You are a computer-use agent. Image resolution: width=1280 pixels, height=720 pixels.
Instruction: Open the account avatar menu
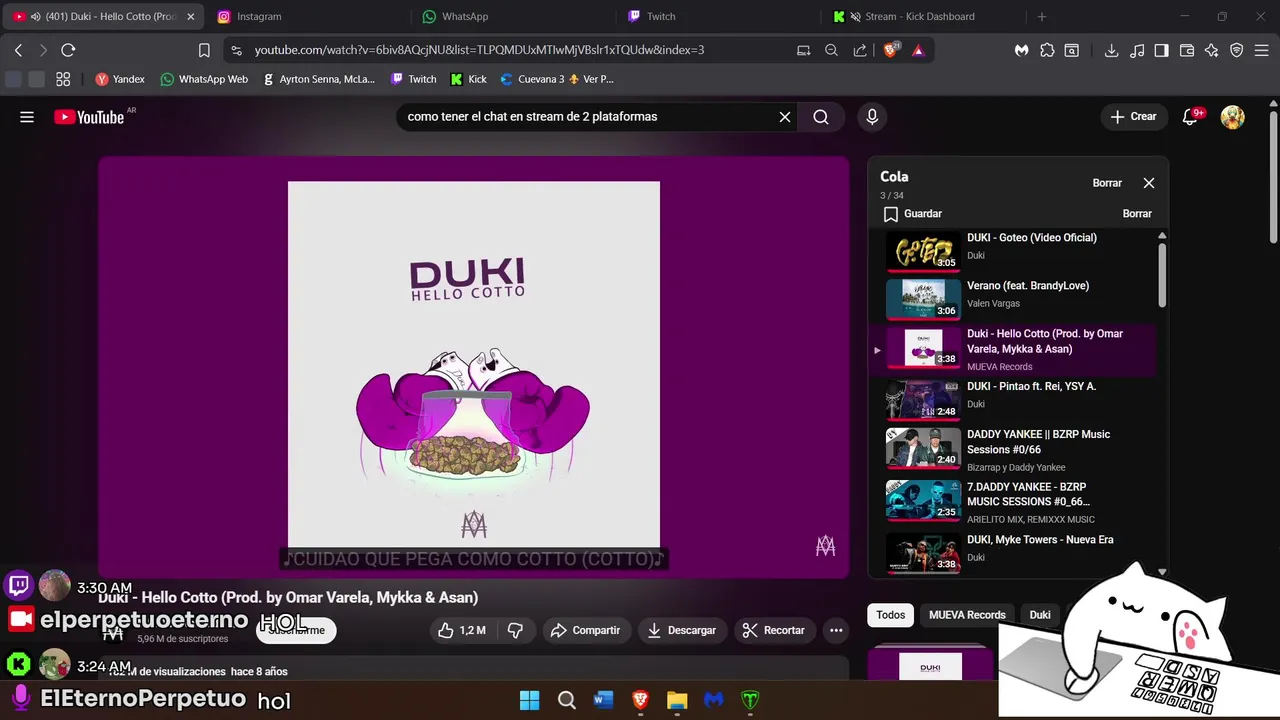(x=1233, y=117)
